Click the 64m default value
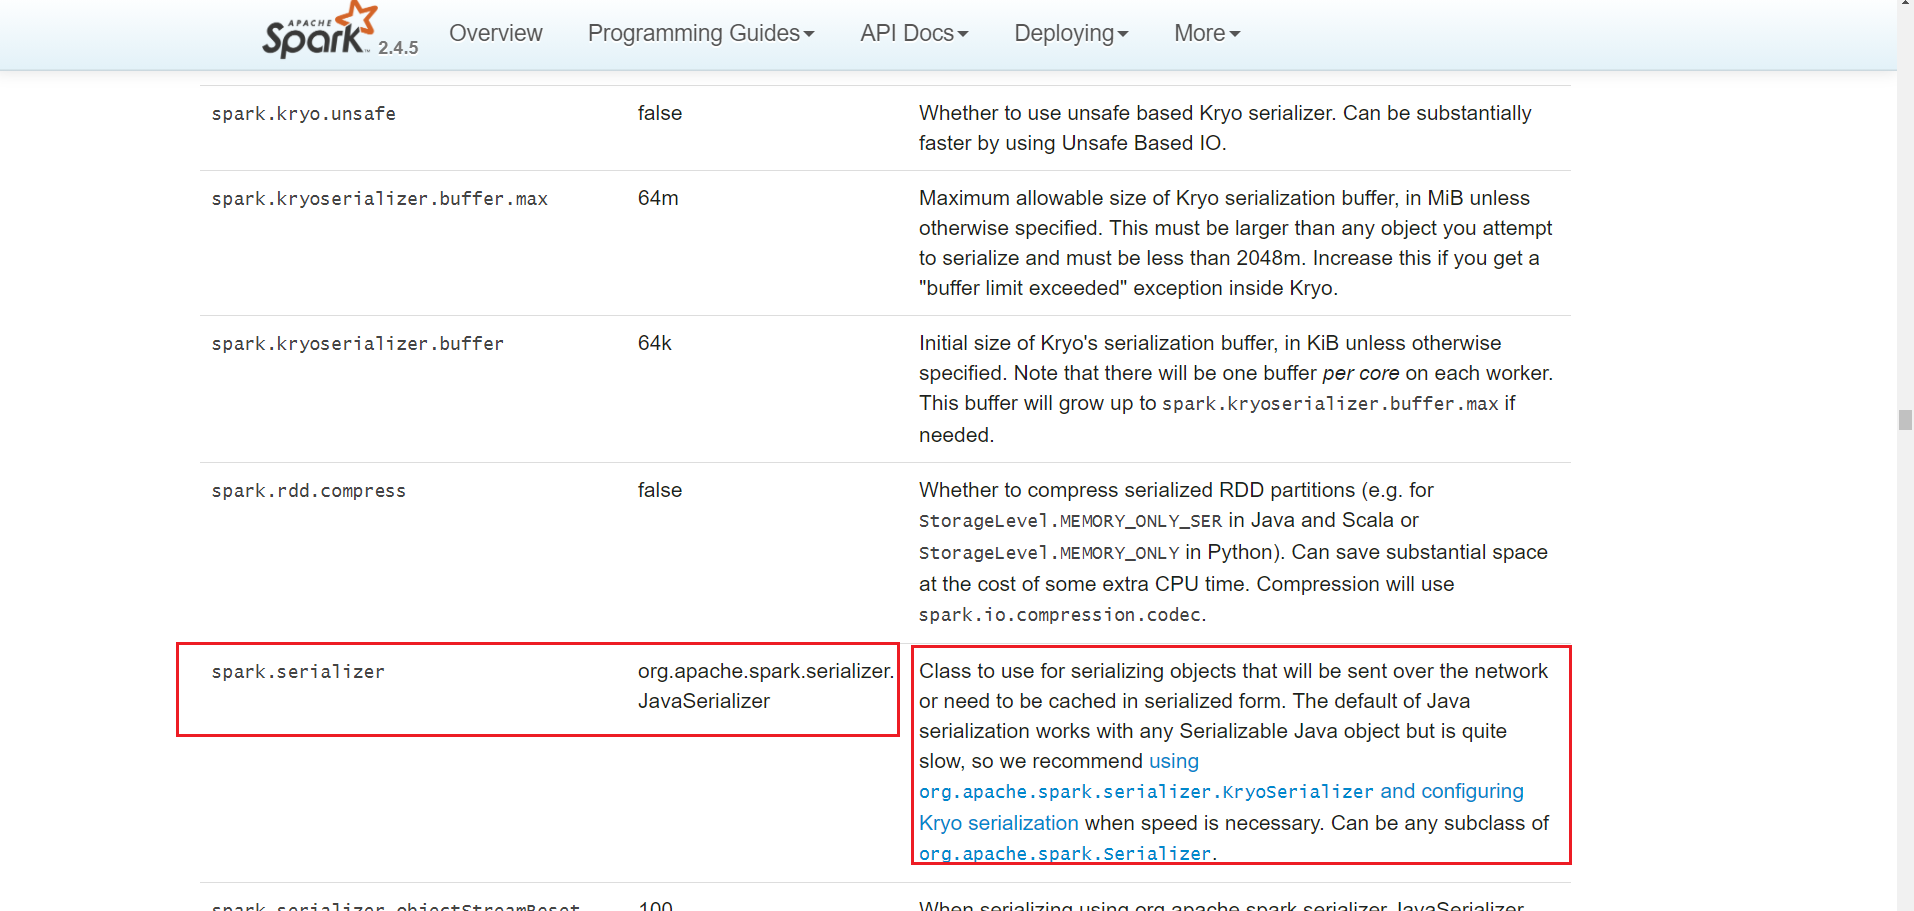This screenshot has height=911, width=1914. coord(658,198)
